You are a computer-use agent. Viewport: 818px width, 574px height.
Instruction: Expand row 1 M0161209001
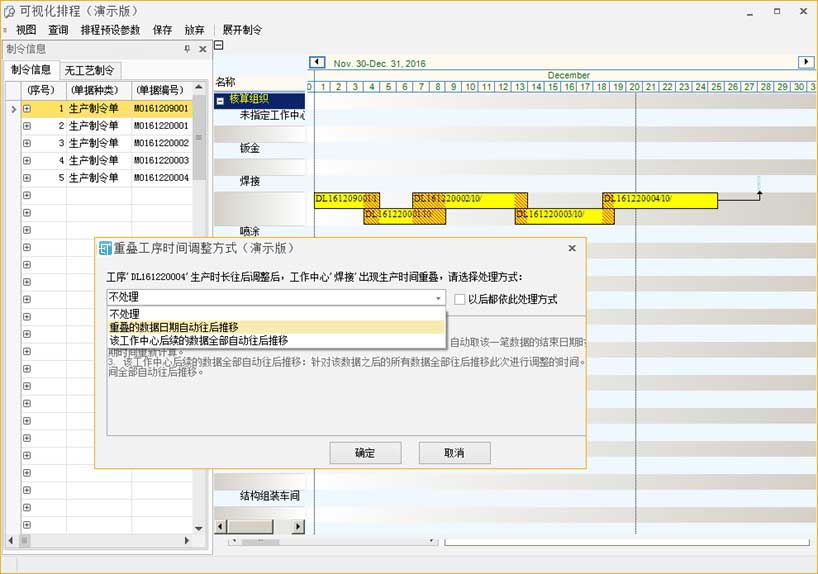[x=27, y=109]
